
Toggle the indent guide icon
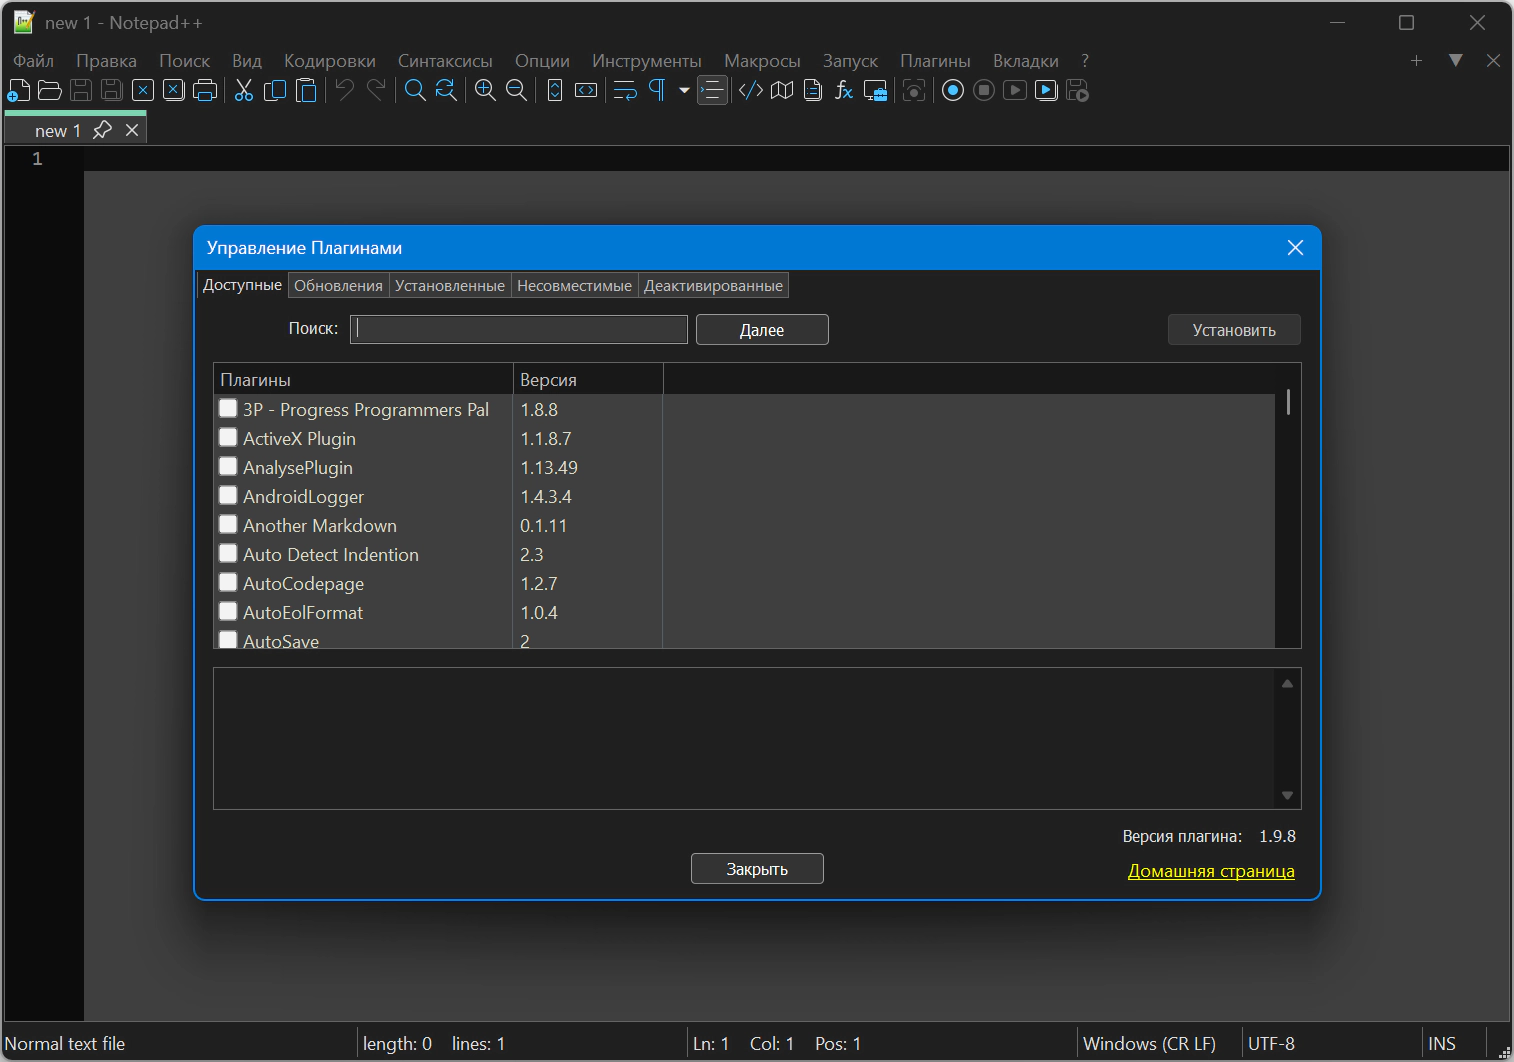[712, 91]
